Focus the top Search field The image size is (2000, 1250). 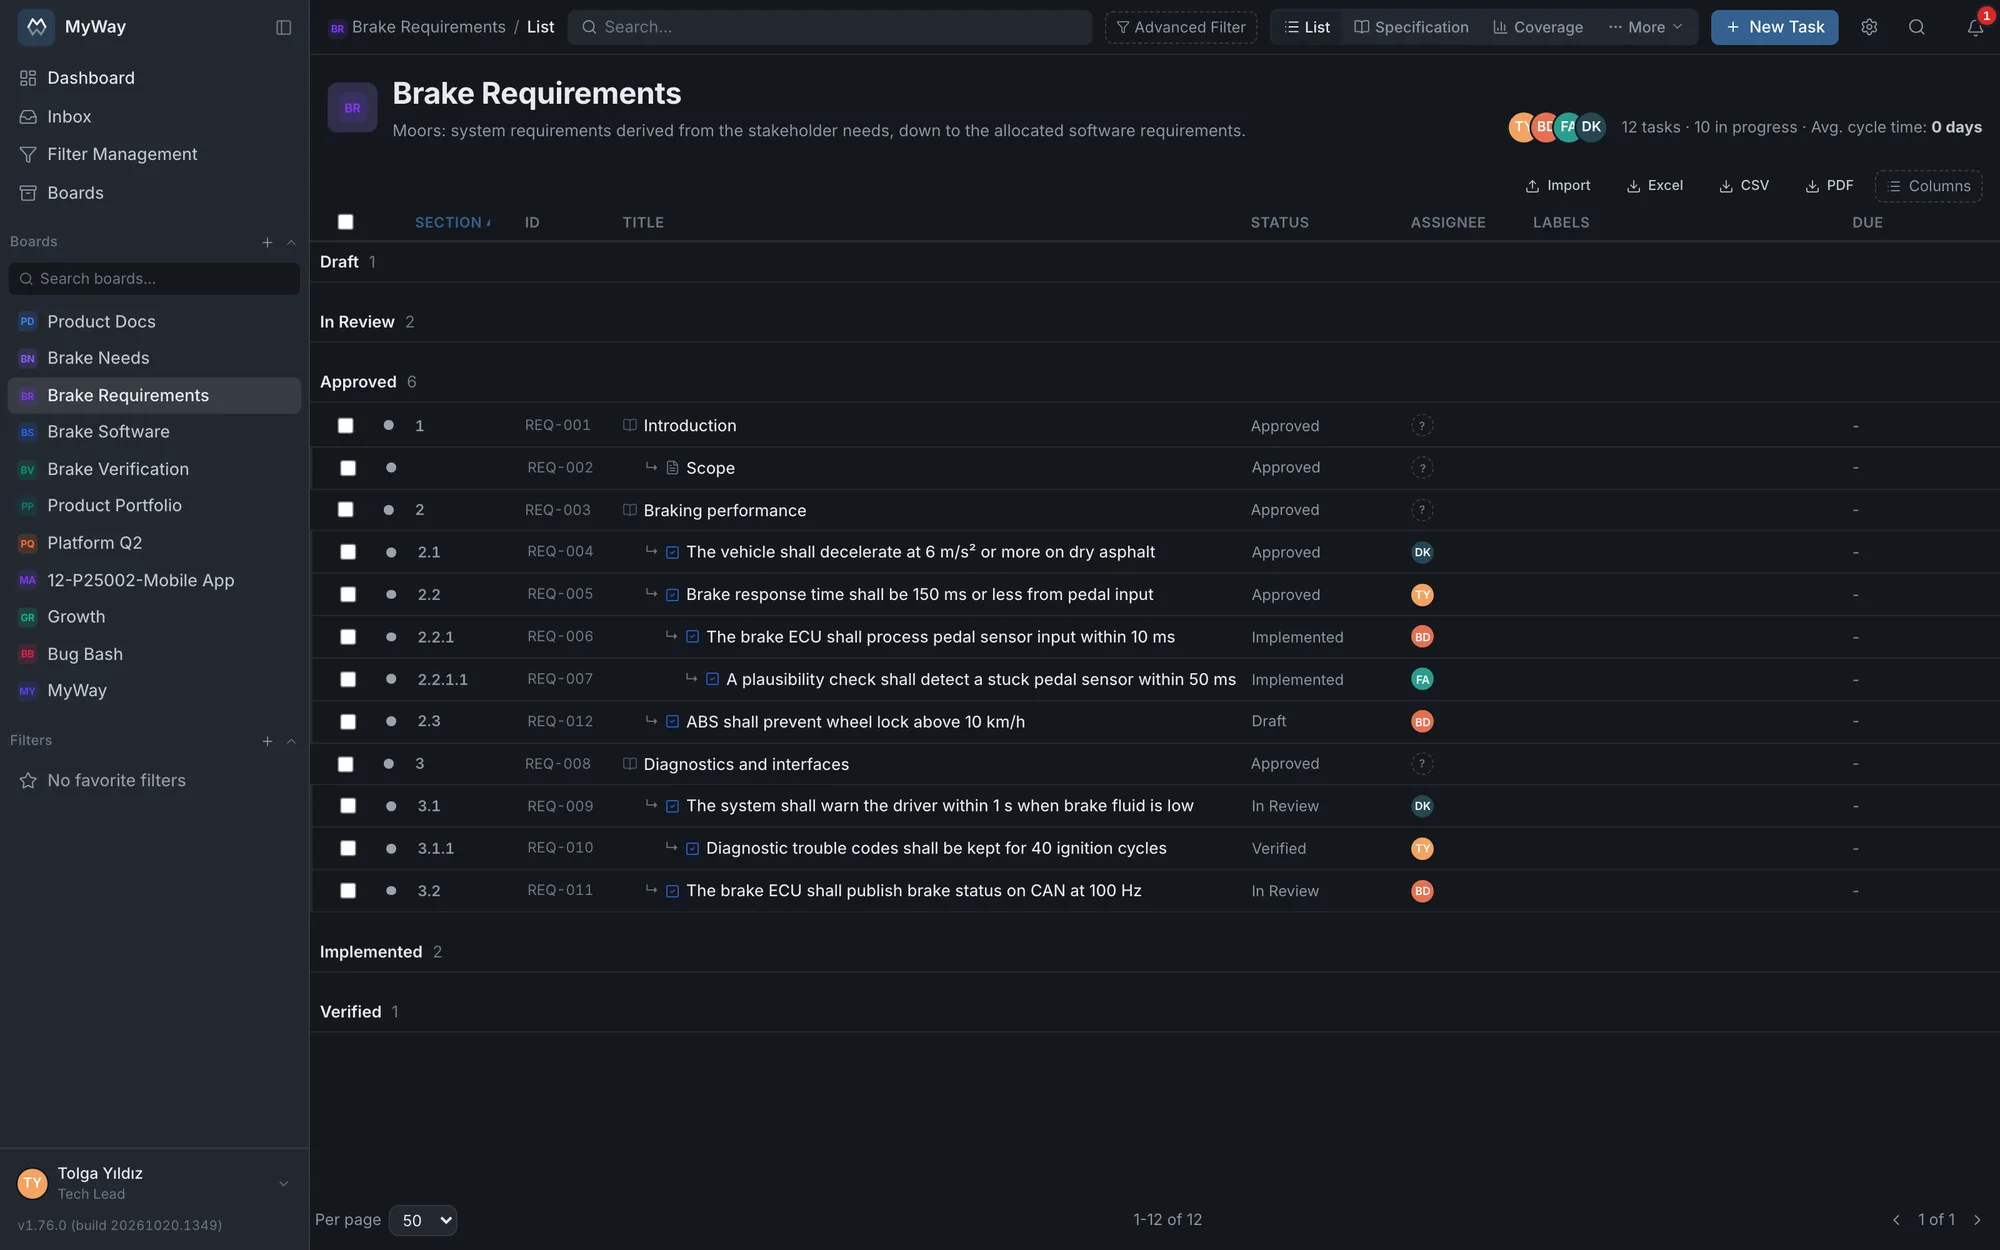tap(830, 27)
